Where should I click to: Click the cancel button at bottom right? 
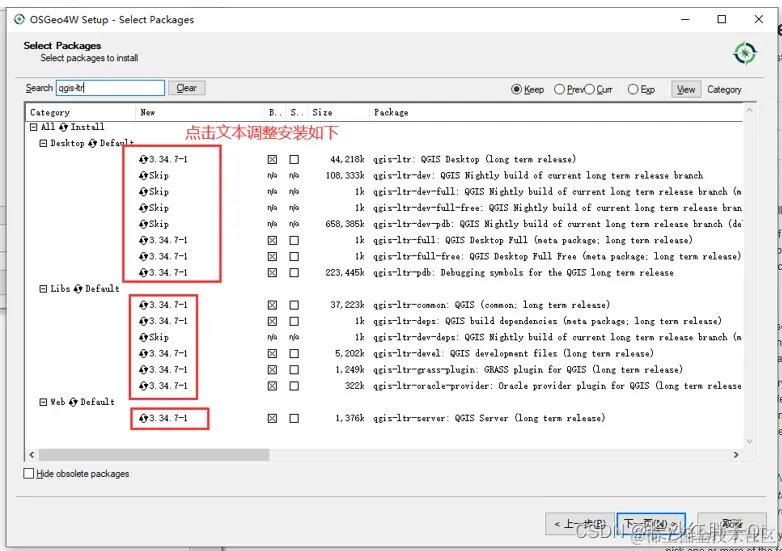tap(732, 524)
